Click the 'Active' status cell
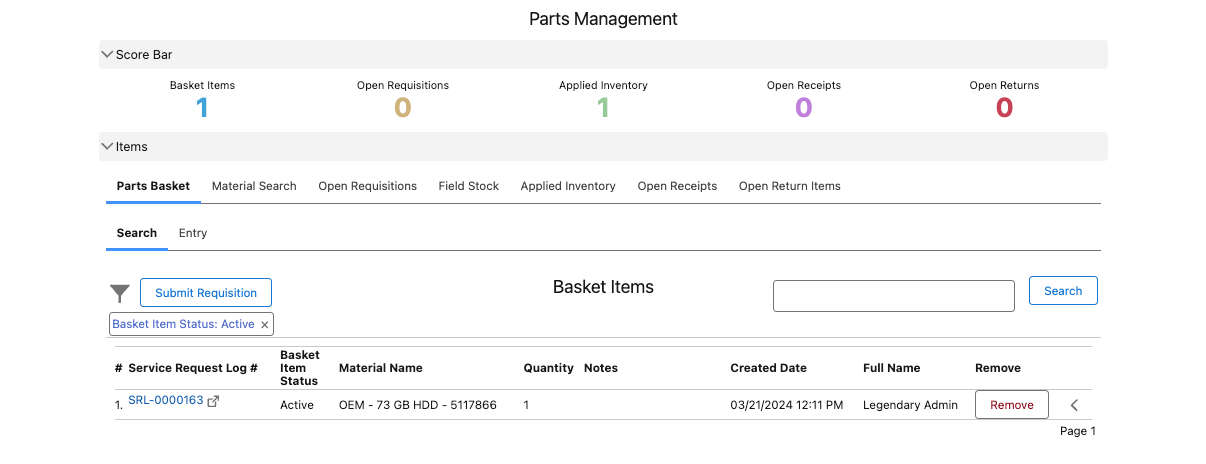The height and width of the screenshot is (464, 1206). coord(297,405)
